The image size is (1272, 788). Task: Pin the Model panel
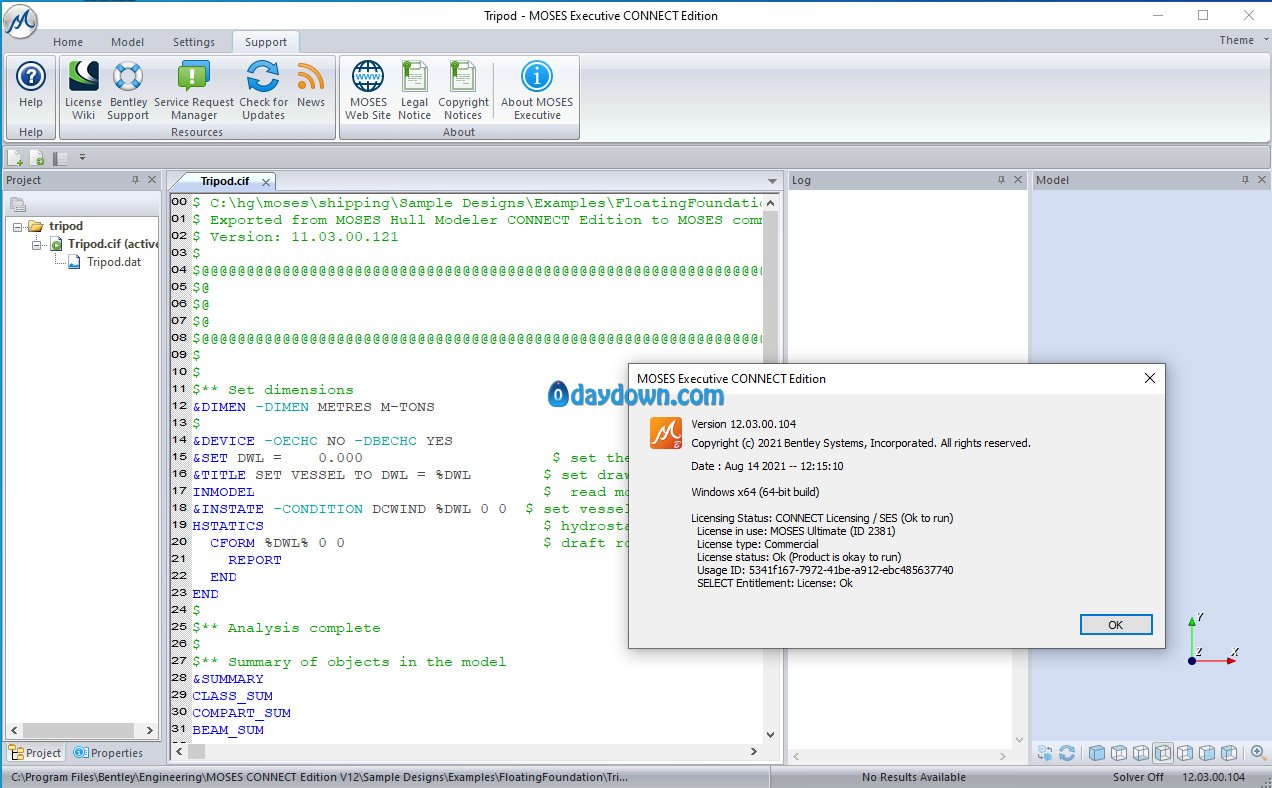point(1246,180)
